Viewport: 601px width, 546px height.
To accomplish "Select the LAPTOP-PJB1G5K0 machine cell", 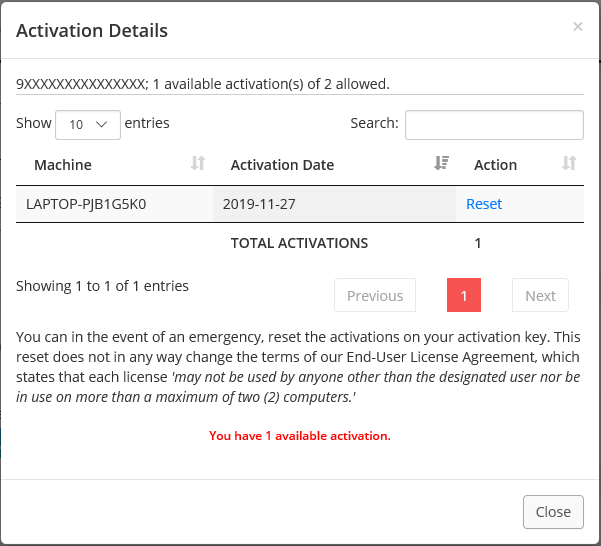I will pyautogui.click(x=114, y=204).
